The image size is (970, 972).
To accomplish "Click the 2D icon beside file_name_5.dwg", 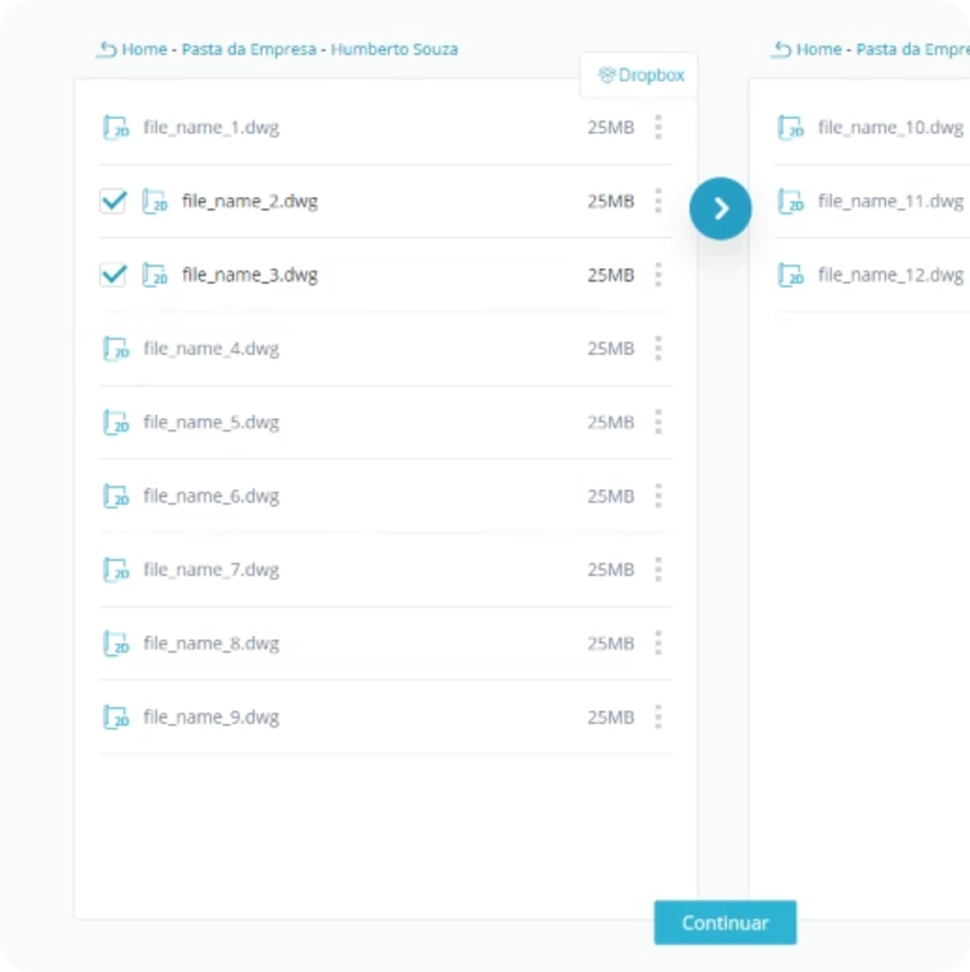I will tap(116, 423).
